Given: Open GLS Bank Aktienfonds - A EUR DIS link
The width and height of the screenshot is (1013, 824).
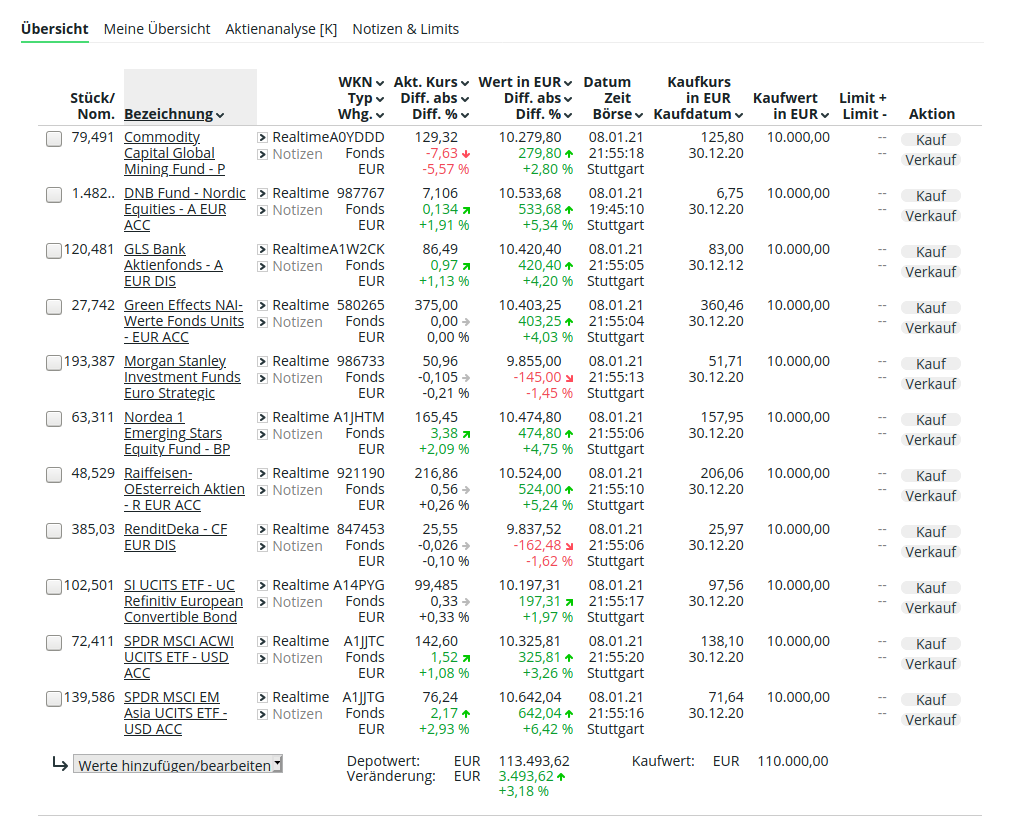Looking at the screenshot, I should tap(173, 265).
